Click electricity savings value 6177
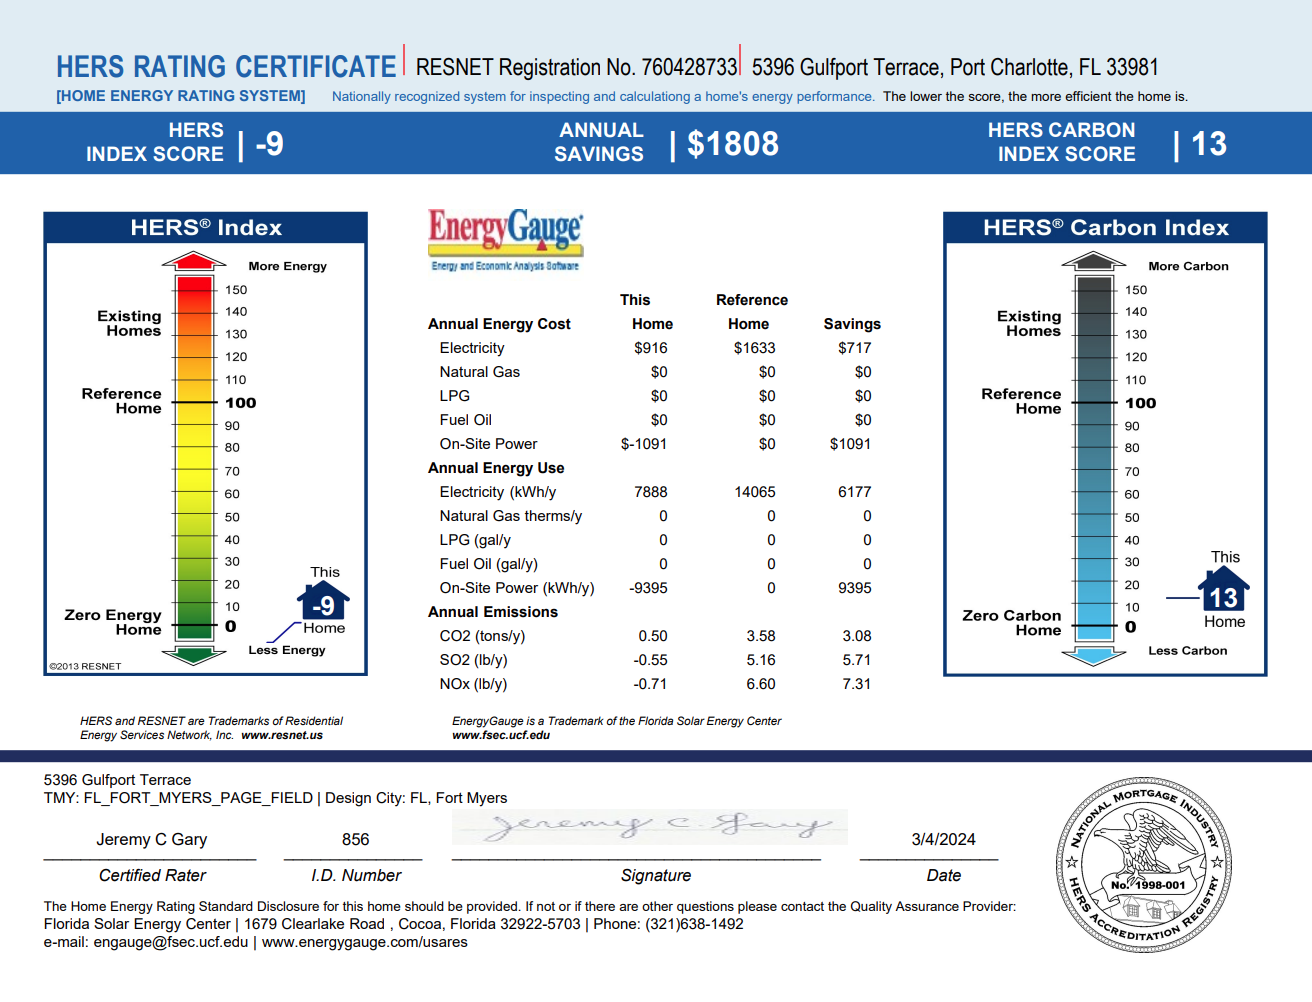 pyautogui.click(x=855, y=492)
